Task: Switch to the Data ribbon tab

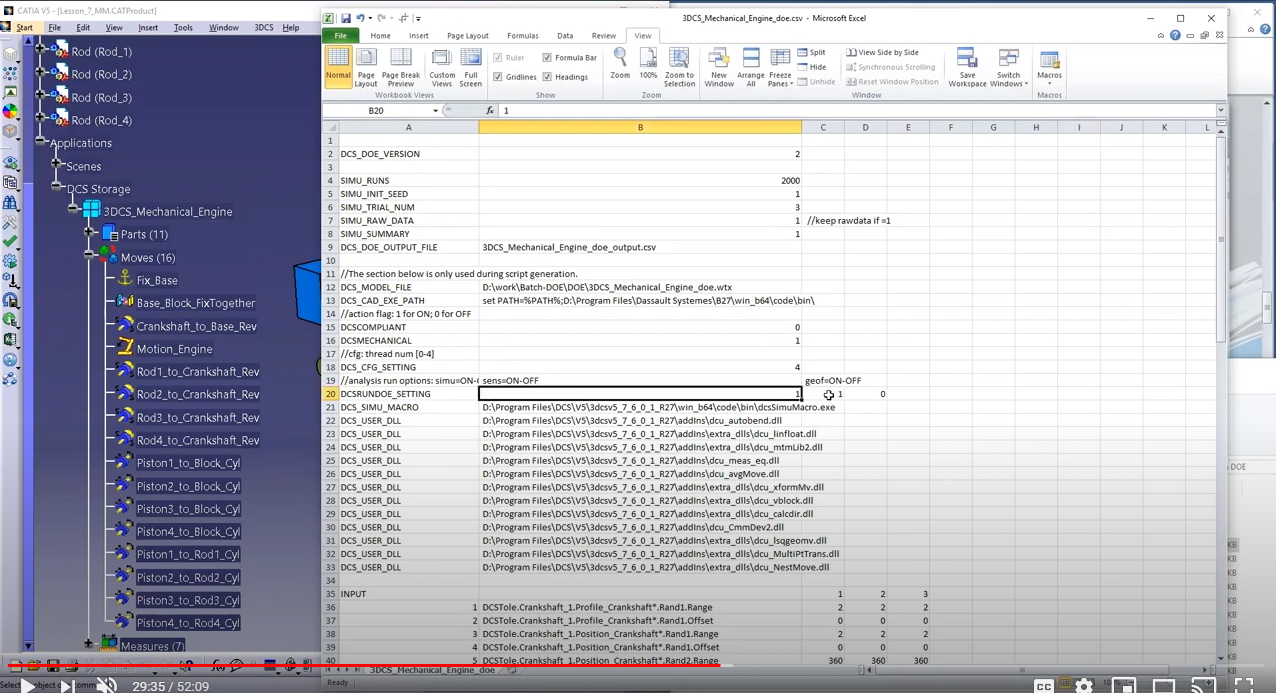Action: [x=565, y=35]
